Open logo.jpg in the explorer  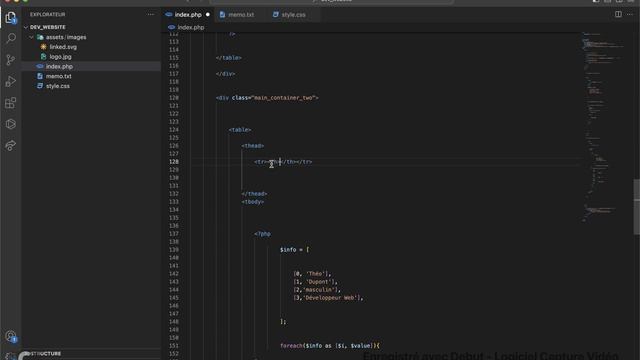(60, 57)
